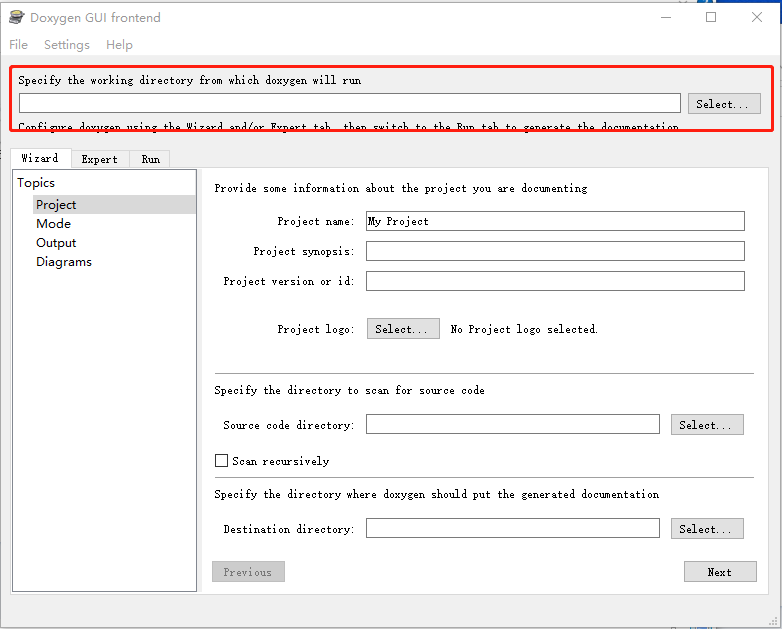Click the Project version or id field
The height and width of the screenshot is (629, 782).
pyautogui.click(x=555, y=281)
